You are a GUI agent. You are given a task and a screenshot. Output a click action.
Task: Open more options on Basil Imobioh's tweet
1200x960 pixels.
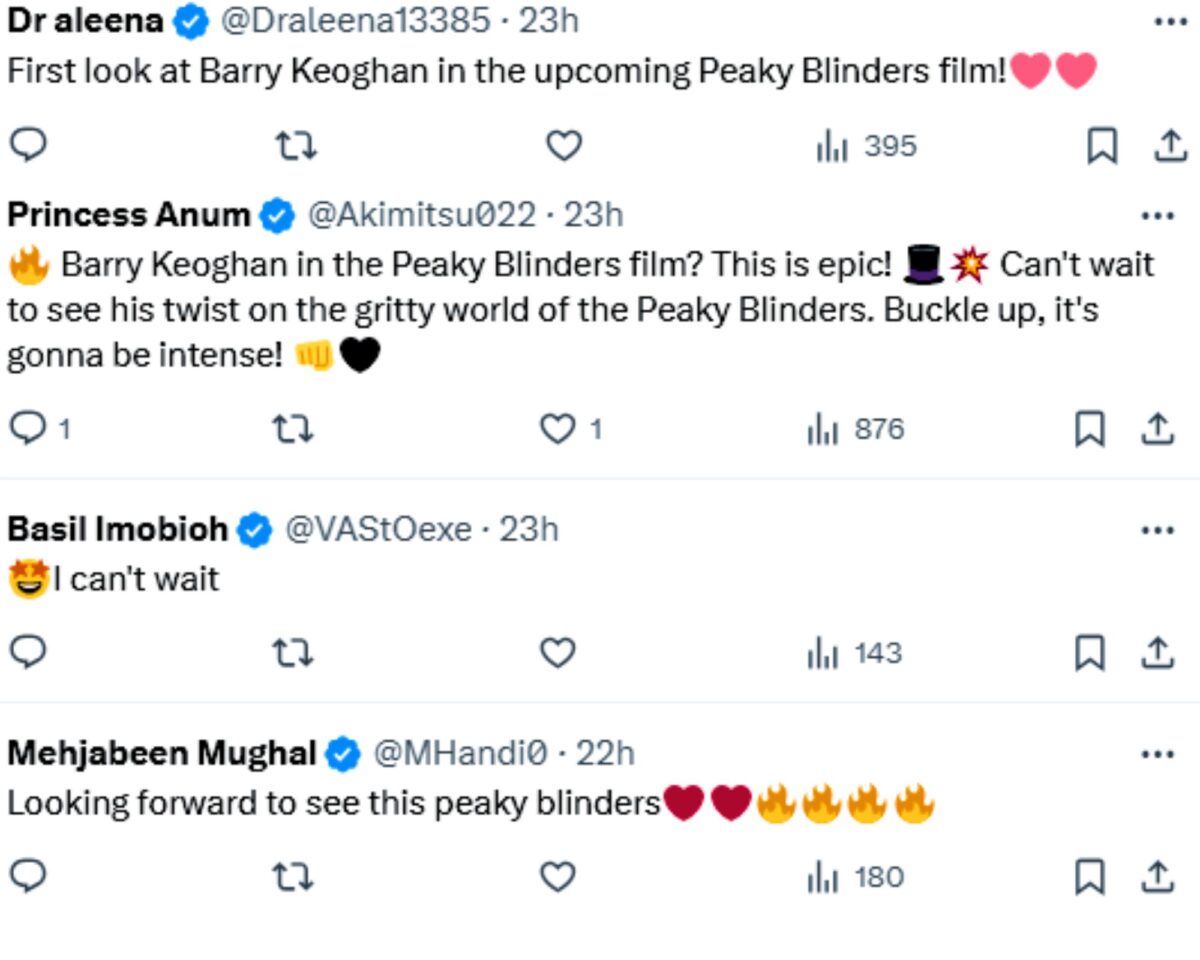click(1157, 529)
